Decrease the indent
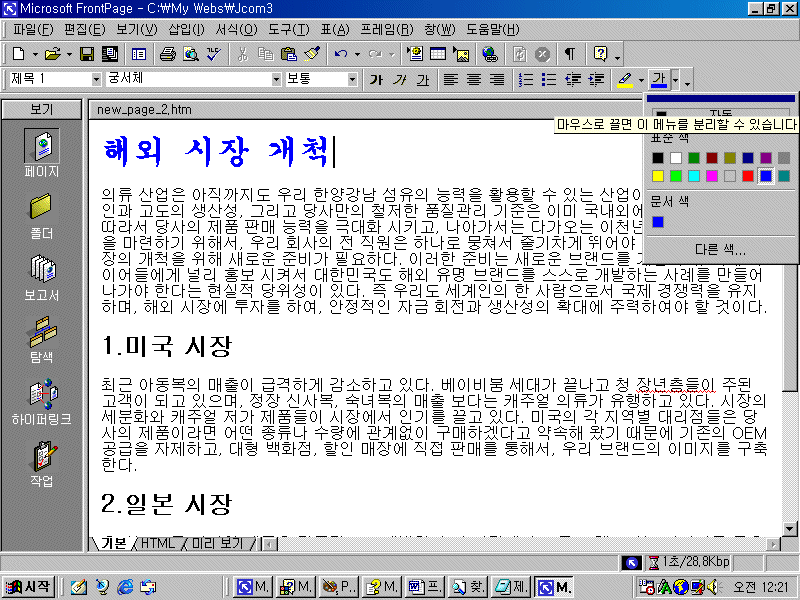Image resolution: width=800 pixels, height=600 pixels. click(x=572, y=80)
